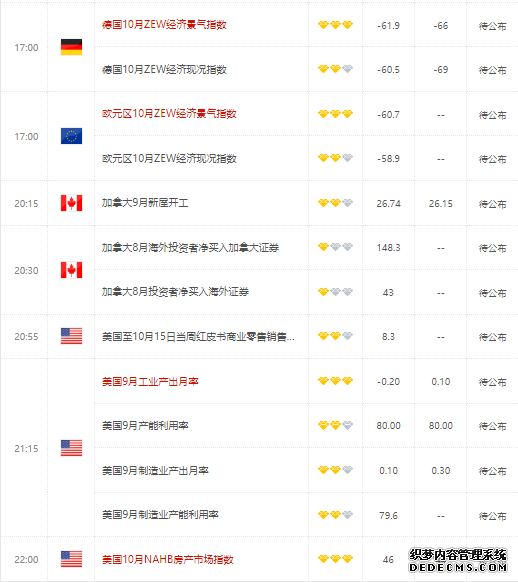Click importance stars for 德国10月ZEW经济景气指数
Screen dimensions: 518x582
[335, 25]
